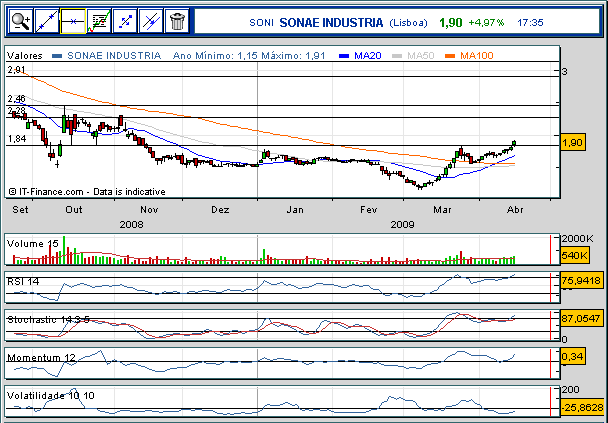608x423 pixels.
Task: Click the 2,28 price level label
Action: pos(16,110)
